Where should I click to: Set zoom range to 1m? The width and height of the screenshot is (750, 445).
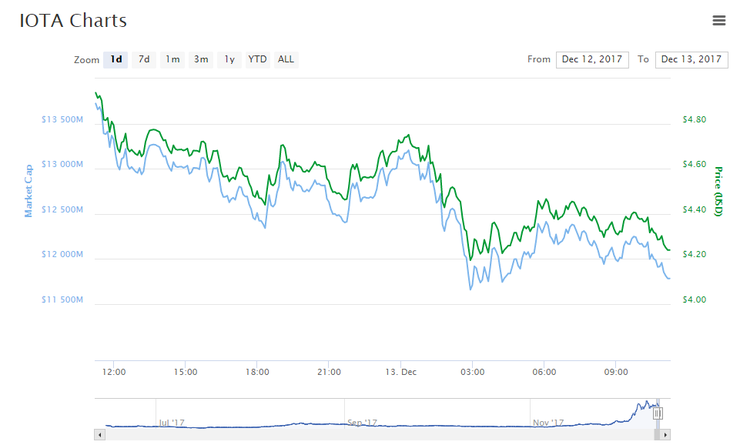coord(173,59)
